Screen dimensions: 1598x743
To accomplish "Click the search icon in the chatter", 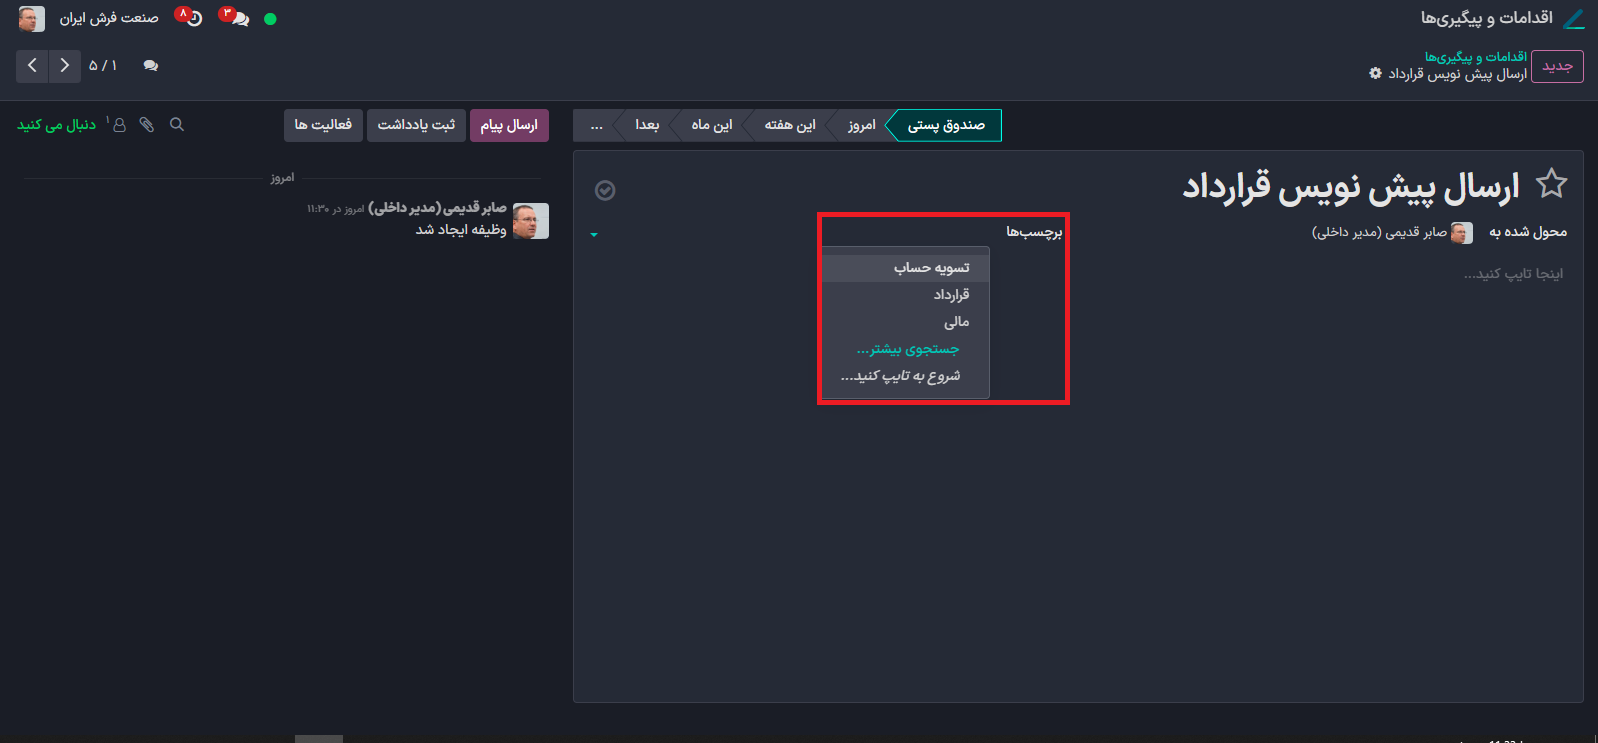I will (x=177, y=125).
